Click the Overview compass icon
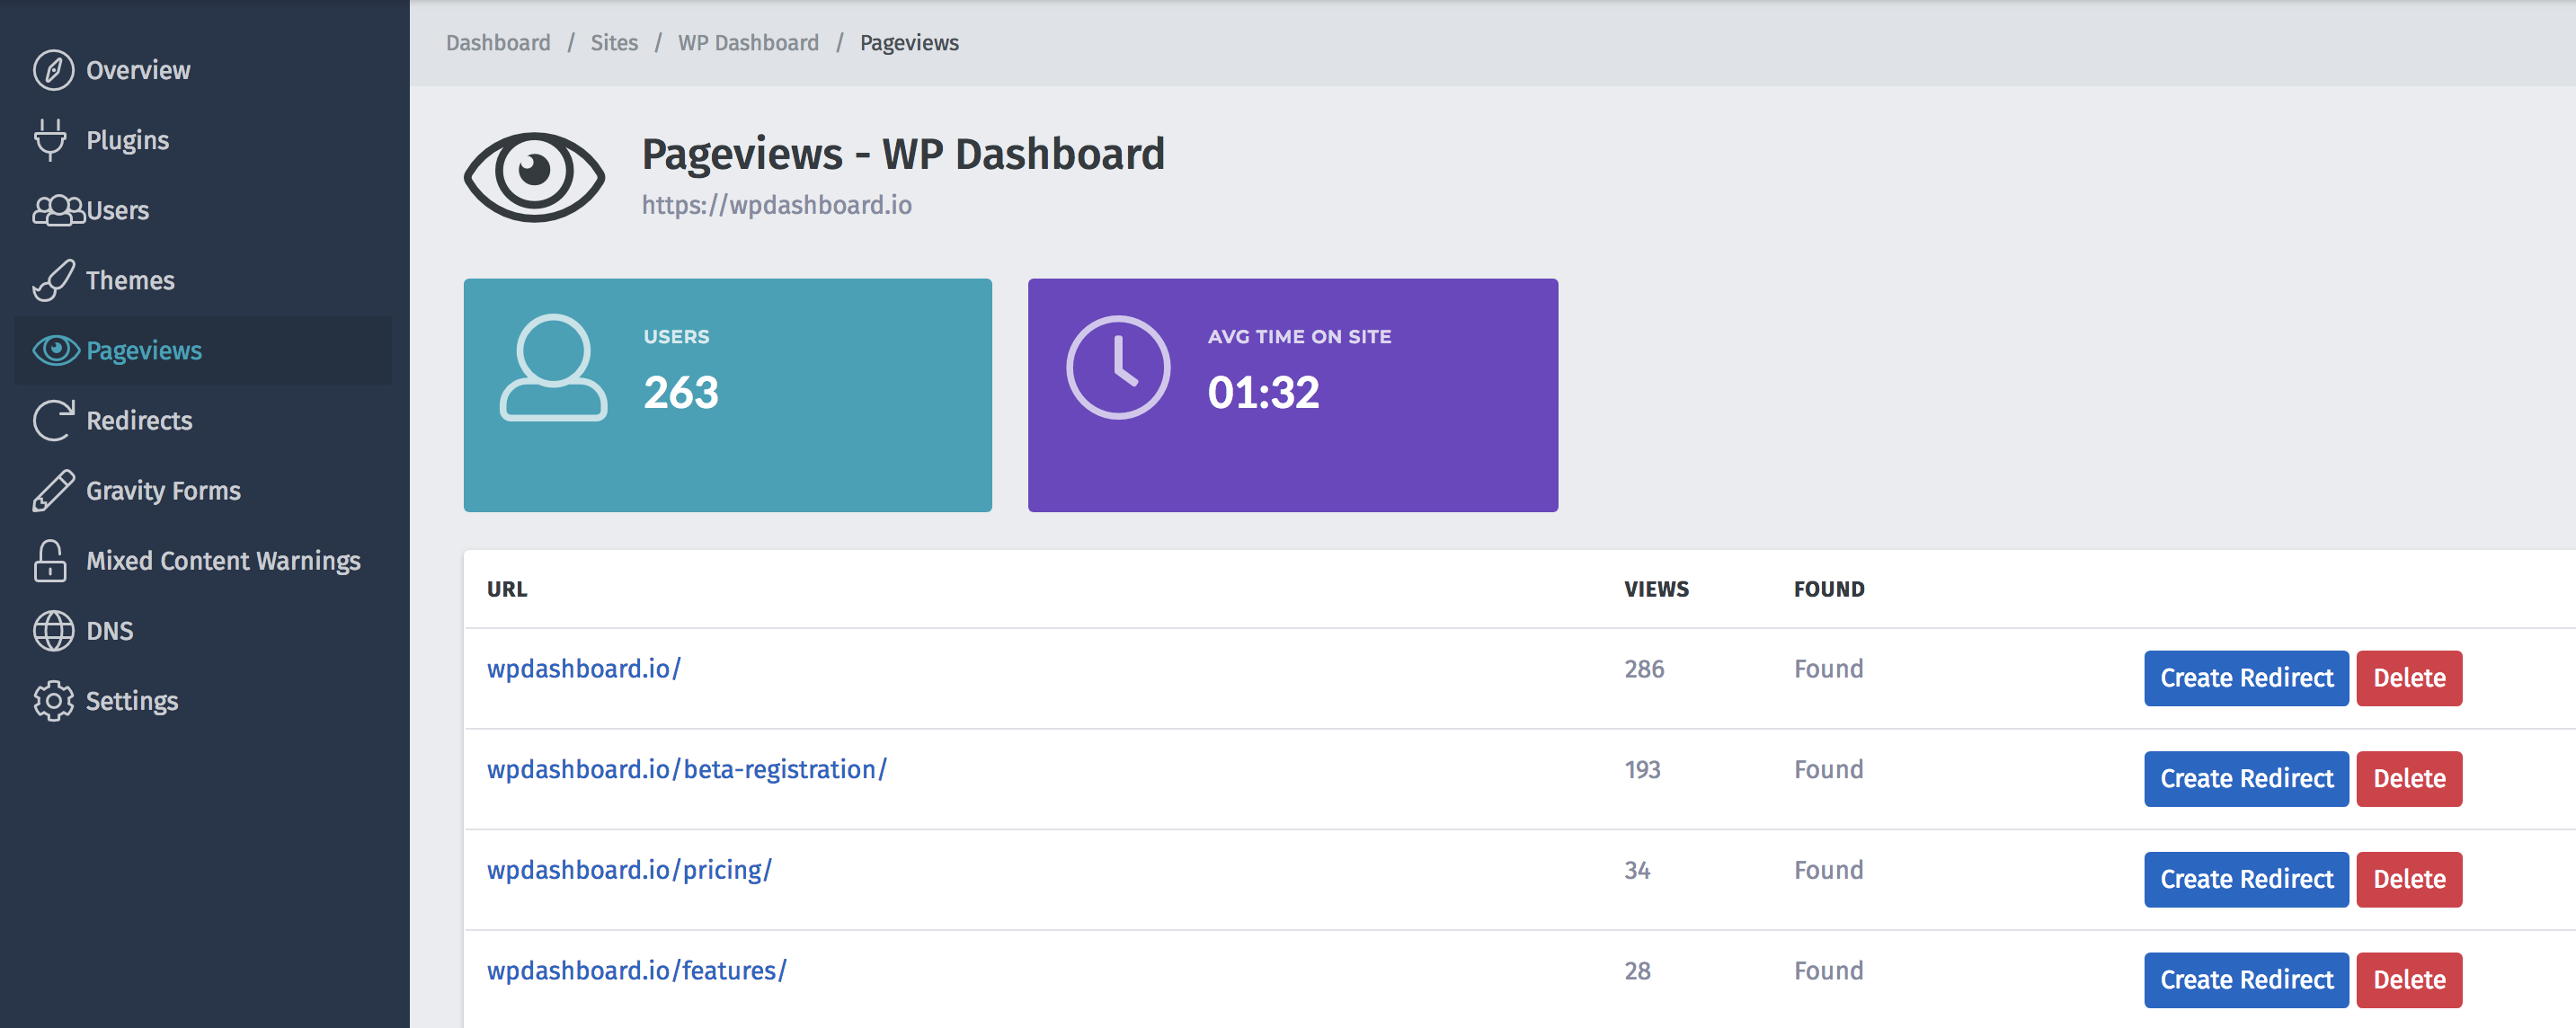2576x1028 pixels. tap(53, 70)
